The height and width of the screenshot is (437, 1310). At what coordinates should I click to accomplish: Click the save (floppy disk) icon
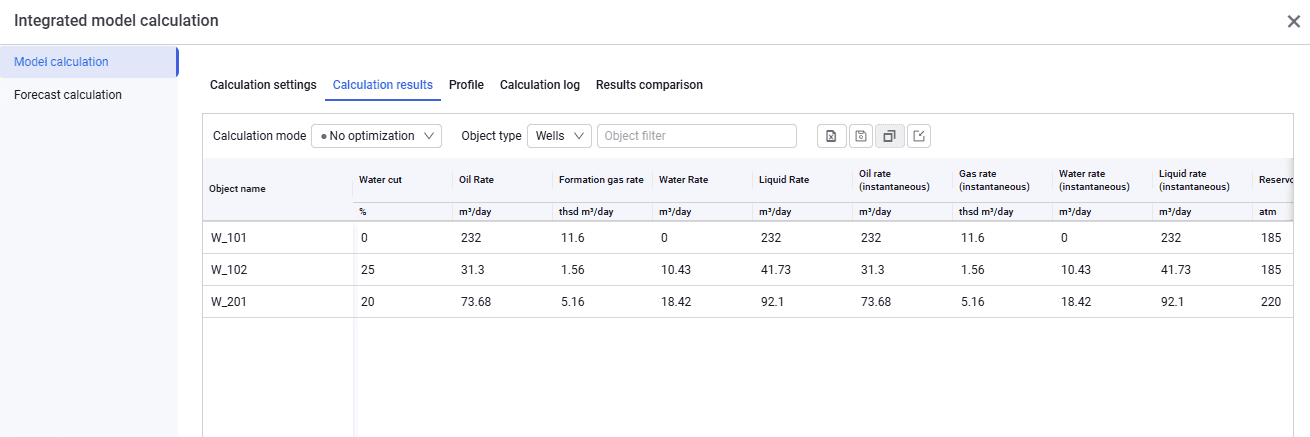tap(860, 136)
